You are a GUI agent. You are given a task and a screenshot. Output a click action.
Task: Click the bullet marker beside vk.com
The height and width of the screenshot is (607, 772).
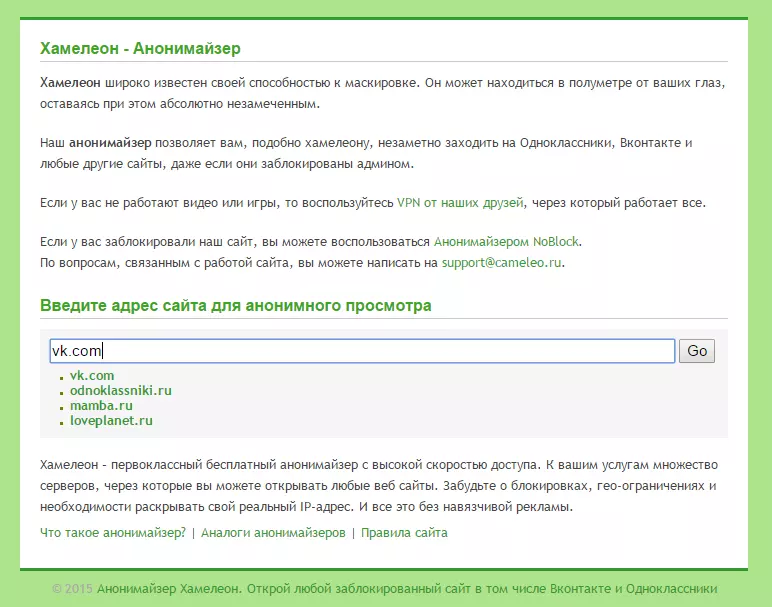point(62,378)
